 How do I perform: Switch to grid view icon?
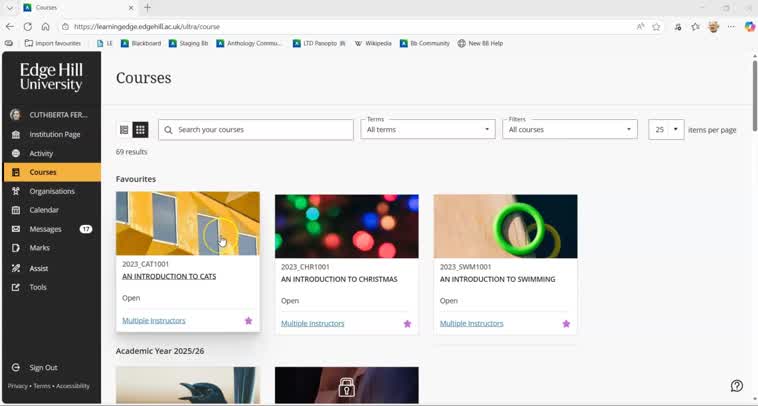click(140, 130)
